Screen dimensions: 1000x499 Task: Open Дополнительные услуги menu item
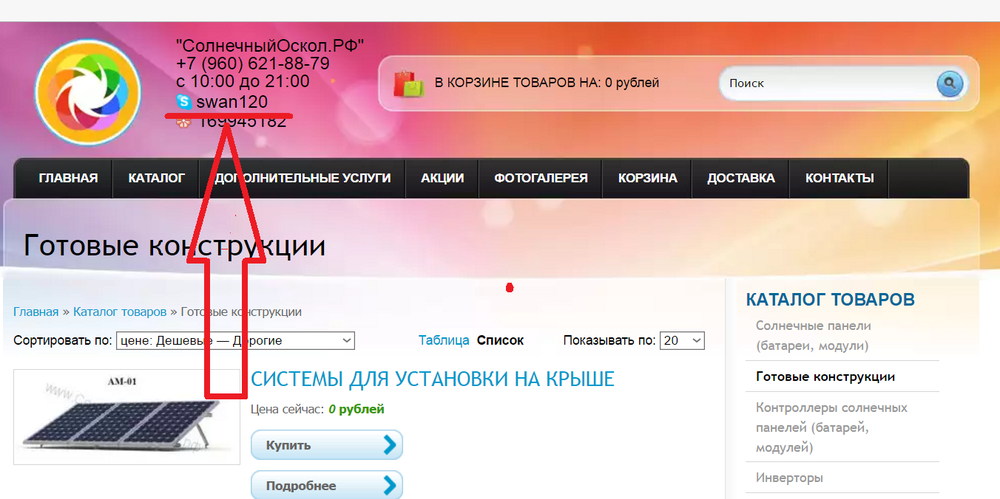[x=302, y=178]
